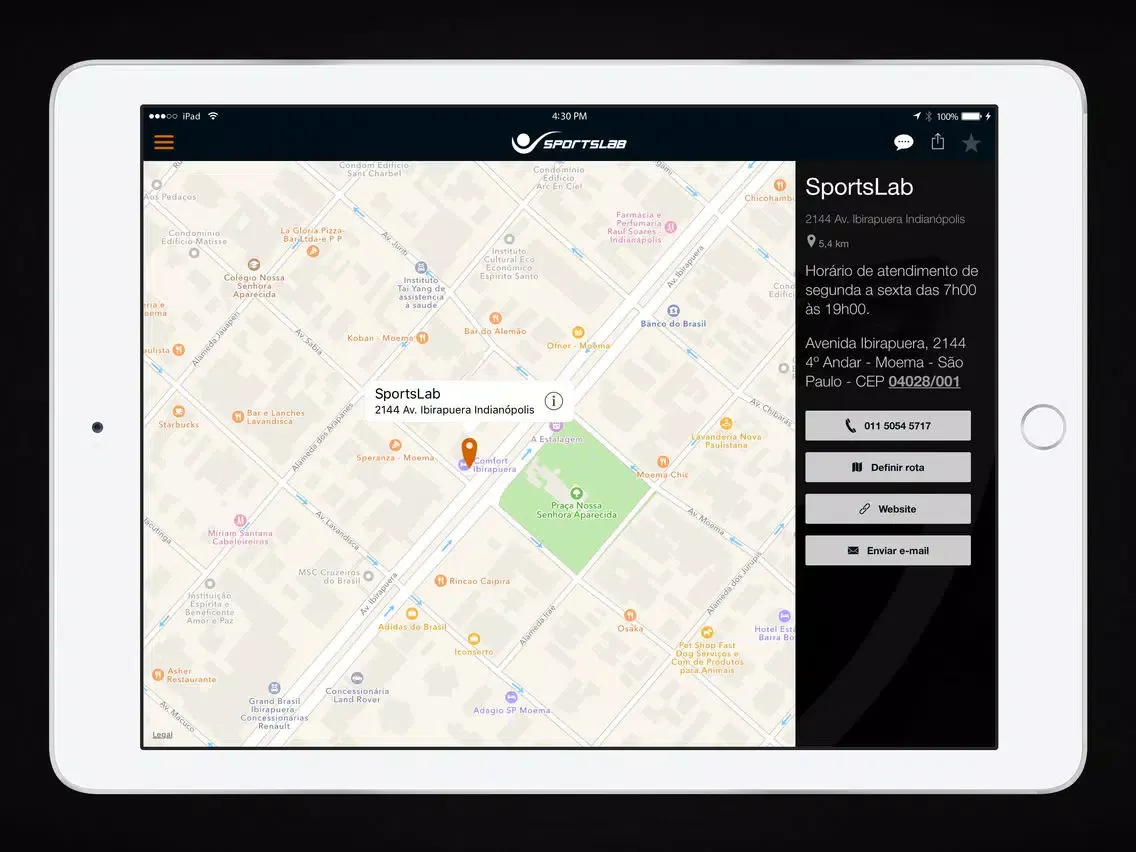Open the orange hamburger menu
This screenshot has width=1136, height=852.
click(164, 142)
